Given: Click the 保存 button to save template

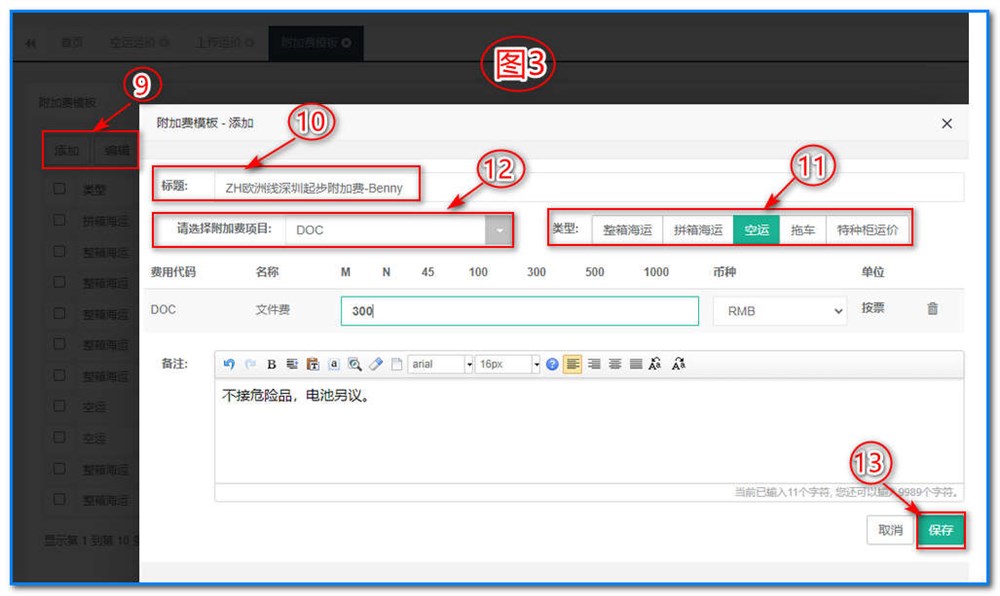Looking at the screenshot, I should click(940, 531).
